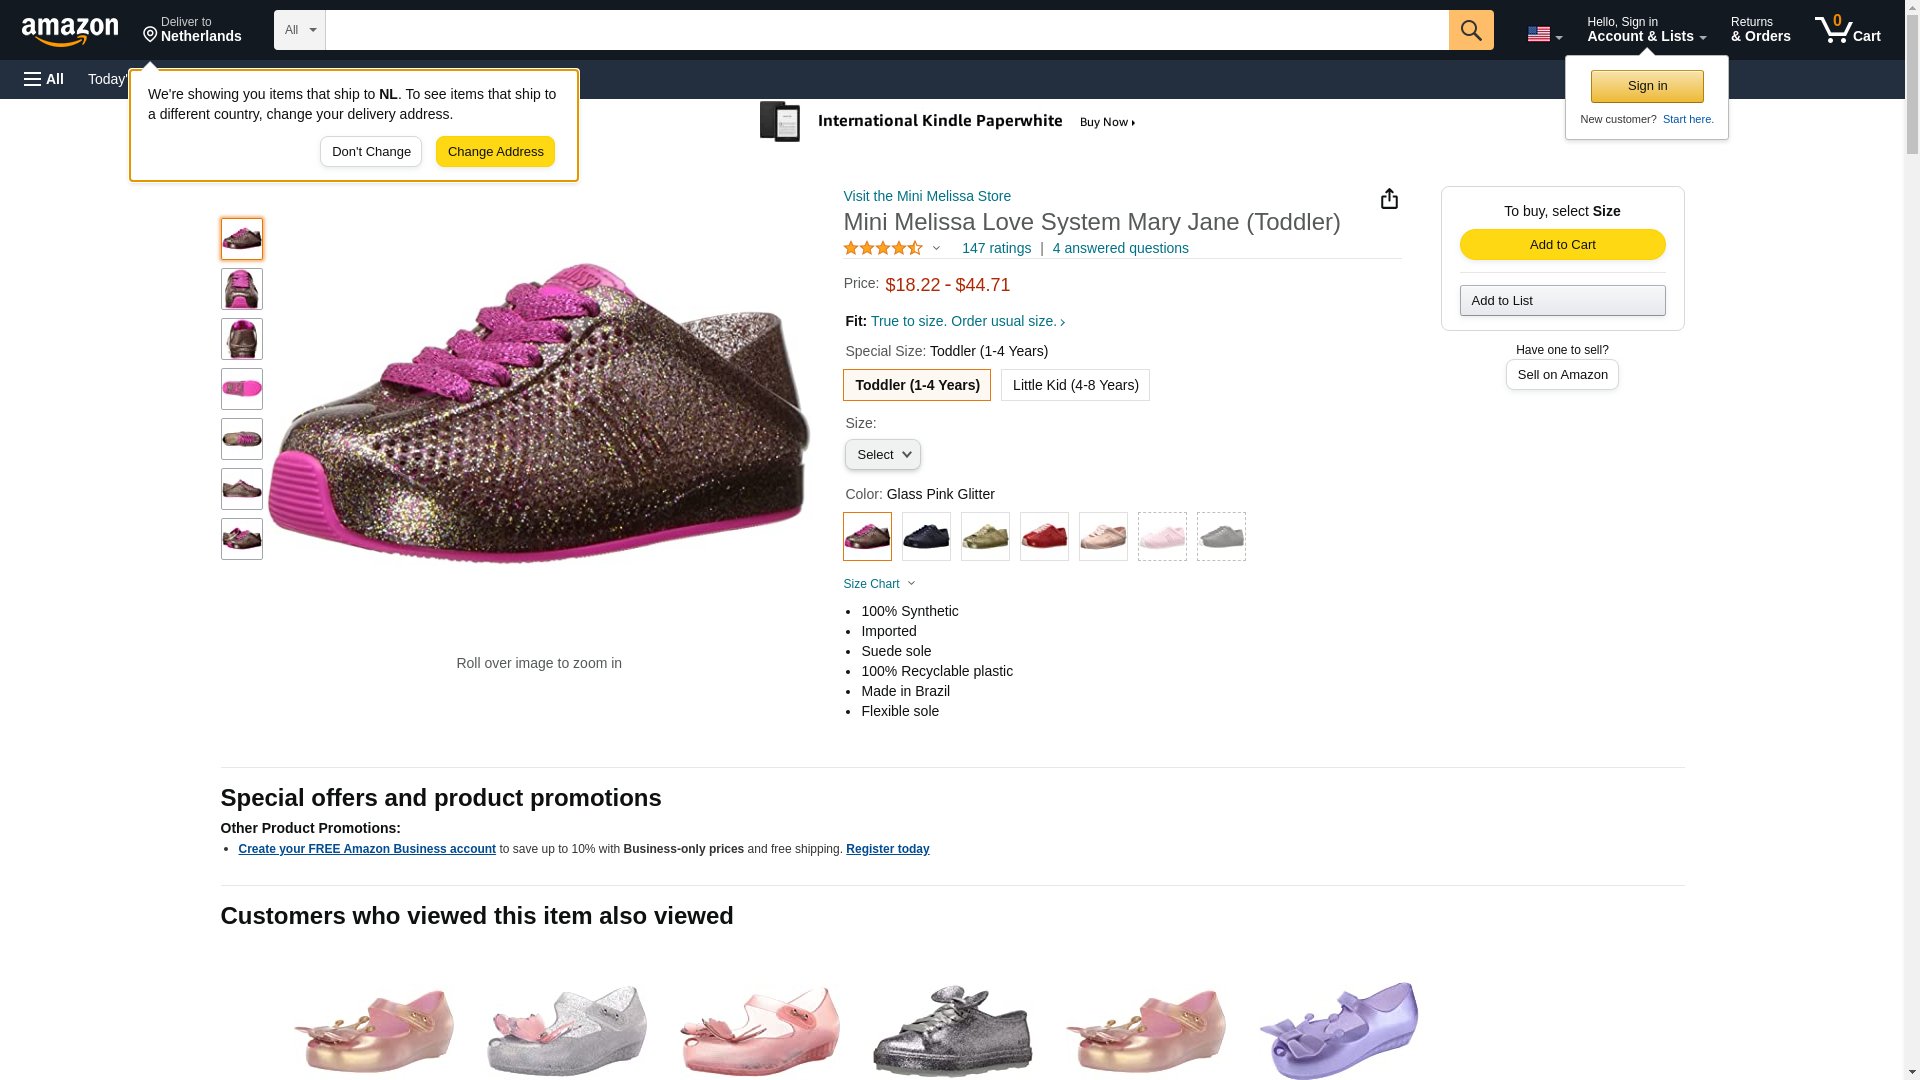
Task: Click the share icon beside product title
Action: point(1389,199)
